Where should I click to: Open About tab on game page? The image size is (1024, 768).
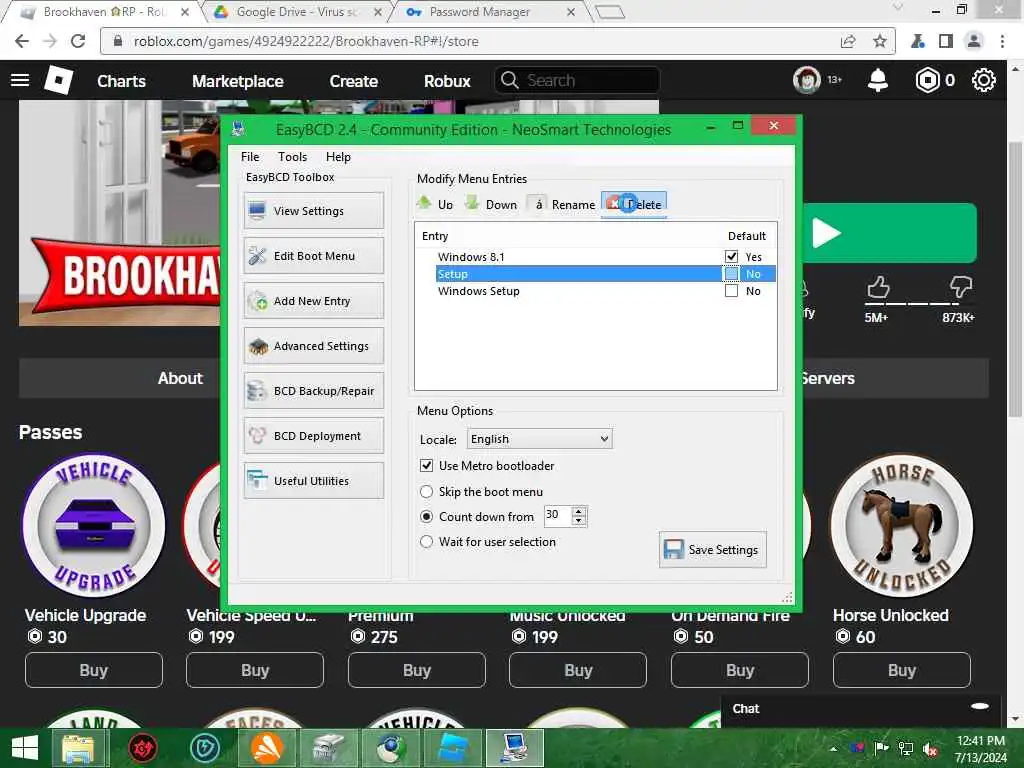coord(180,378)
